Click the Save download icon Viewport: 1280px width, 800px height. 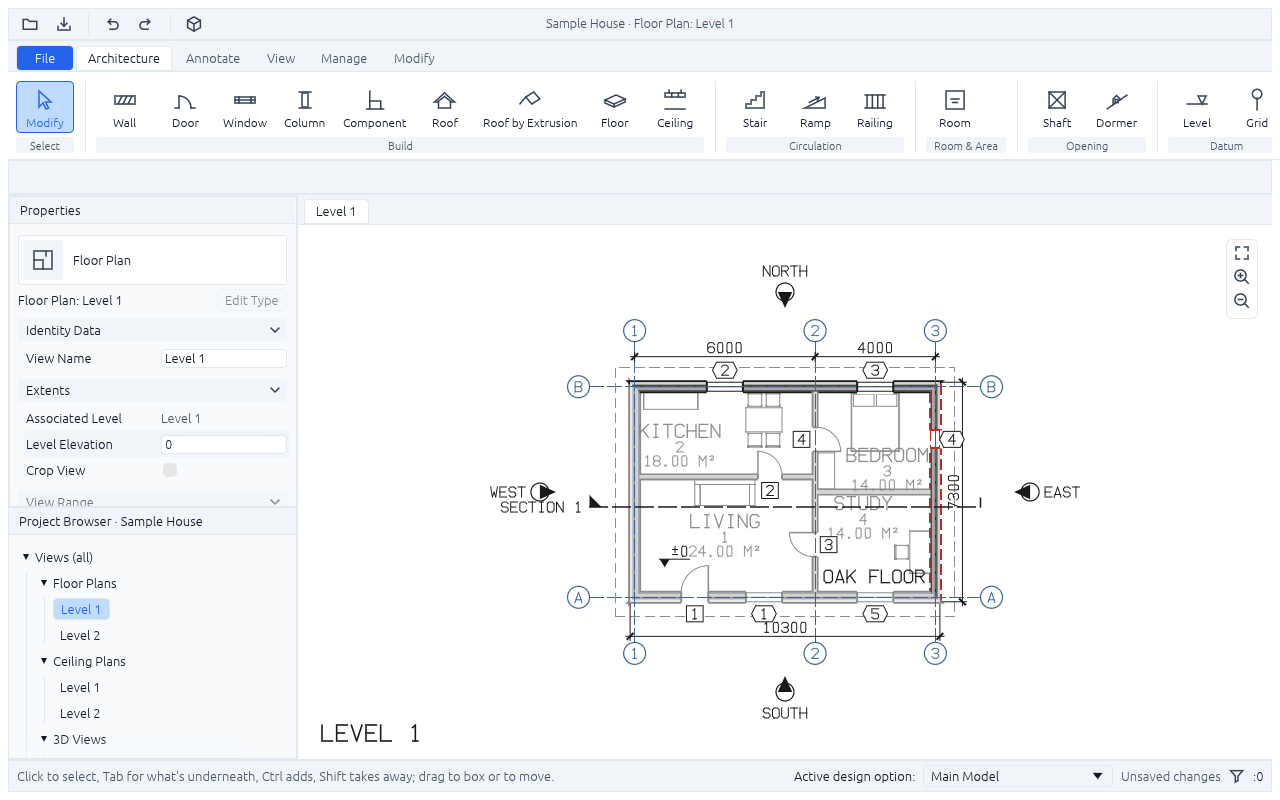[64, 24]
